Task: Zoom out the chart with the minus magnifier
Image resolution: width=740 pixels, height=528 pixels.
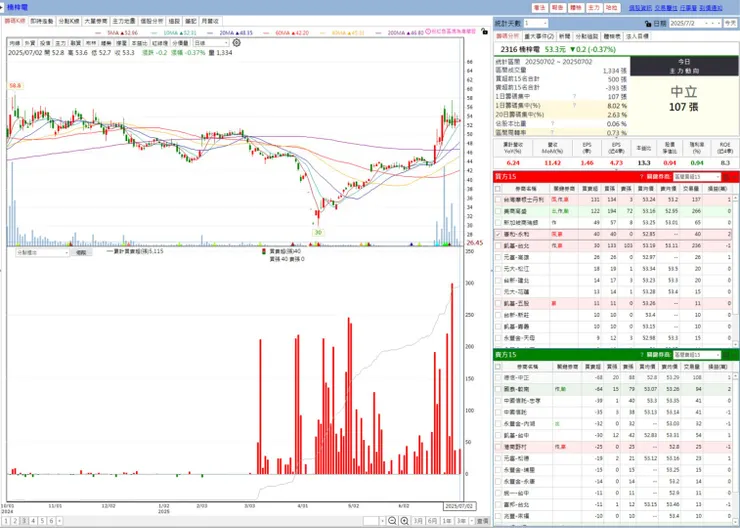Action: pyautogui.click(x=392, y=521)
